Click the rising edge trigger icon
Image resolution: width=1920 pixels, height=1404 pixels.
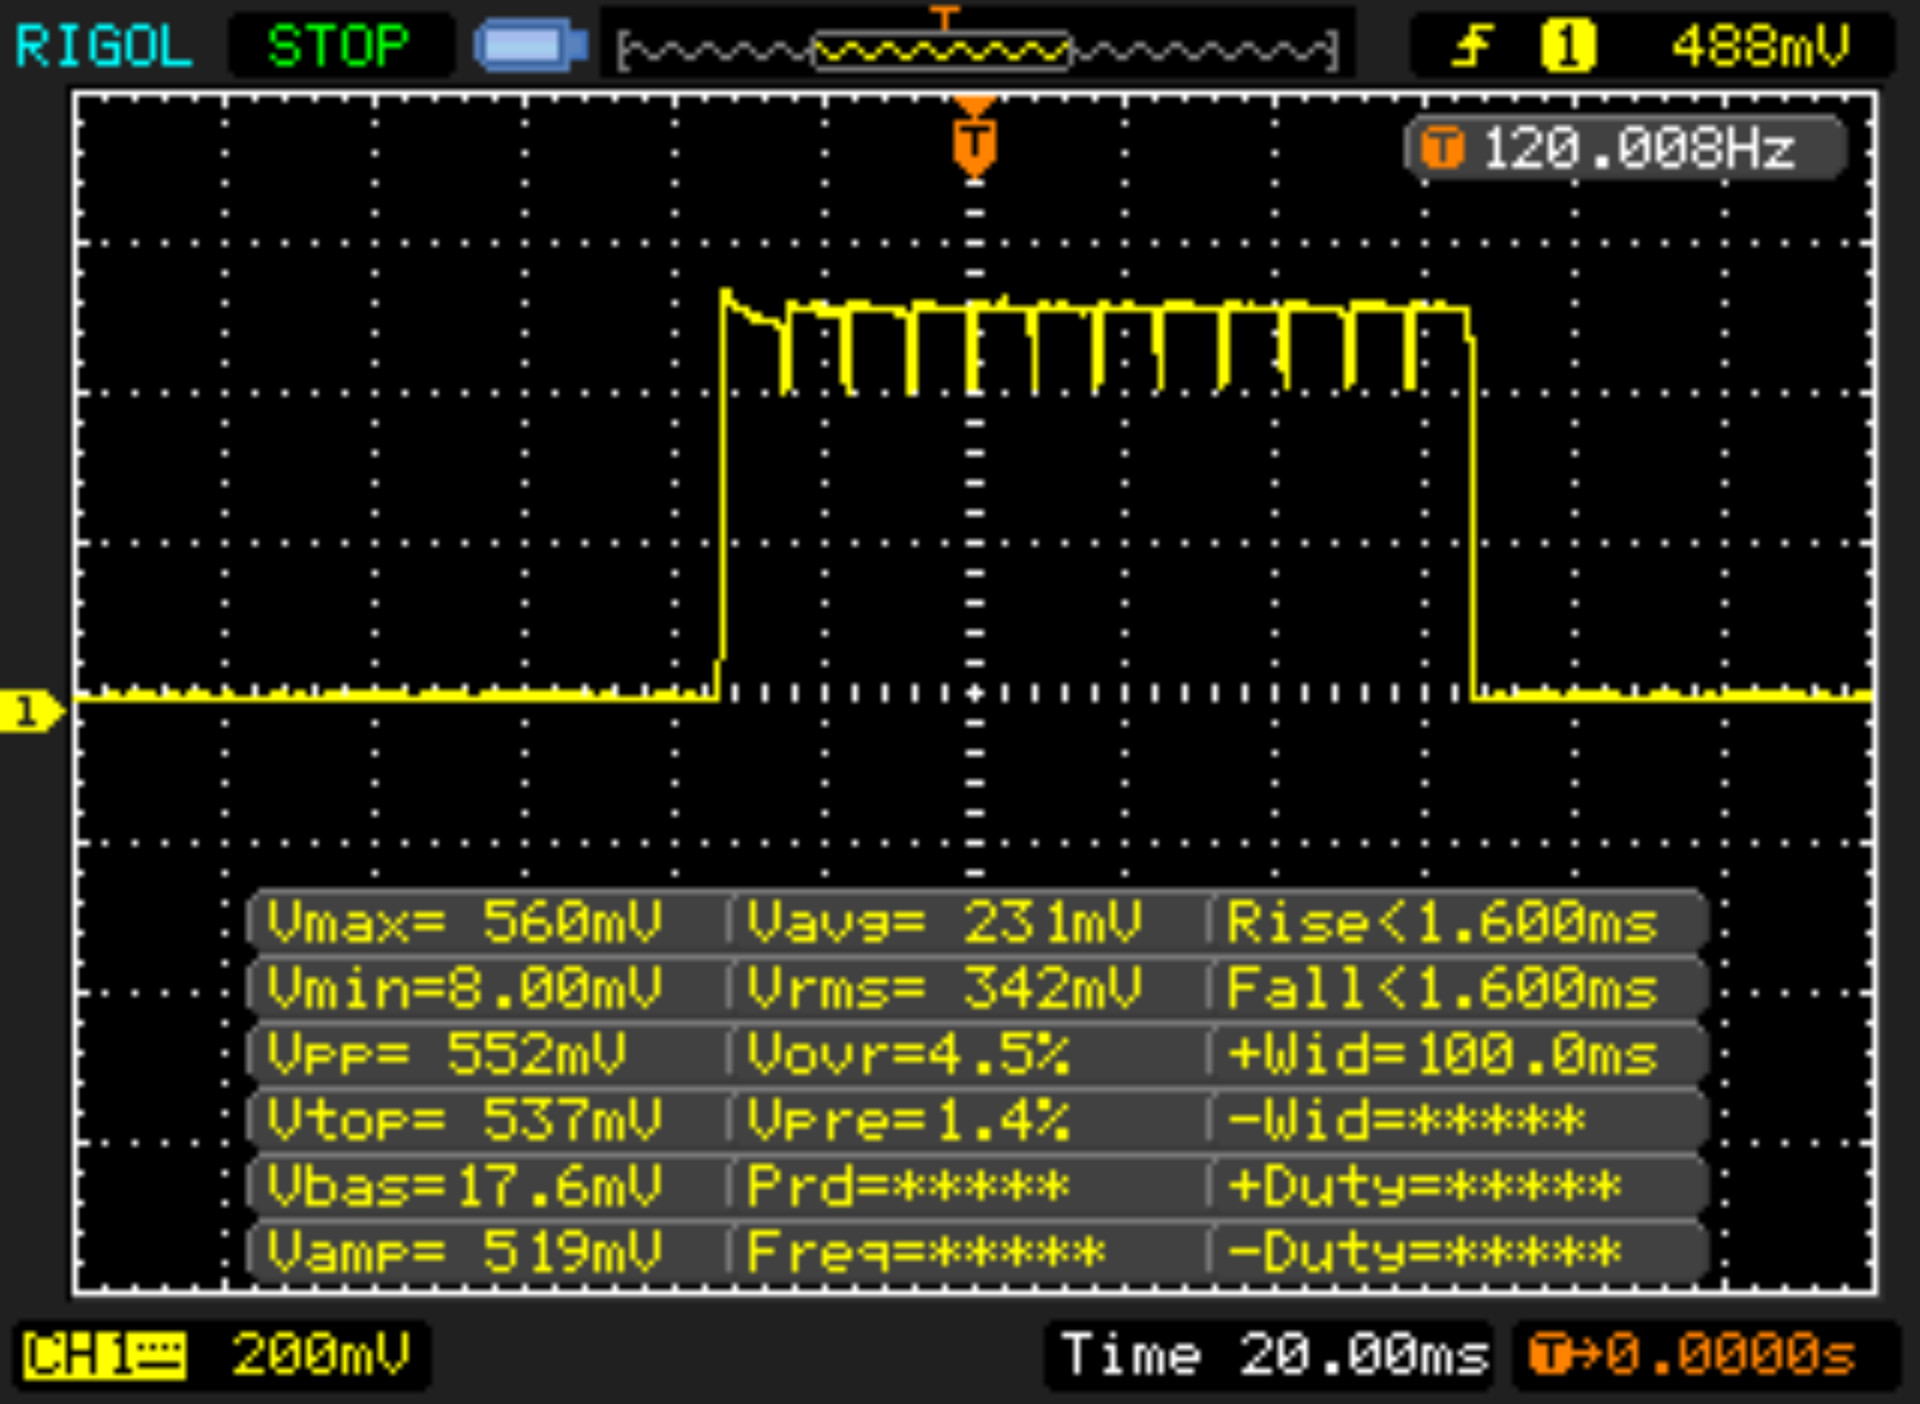(x=1472, y=47)
